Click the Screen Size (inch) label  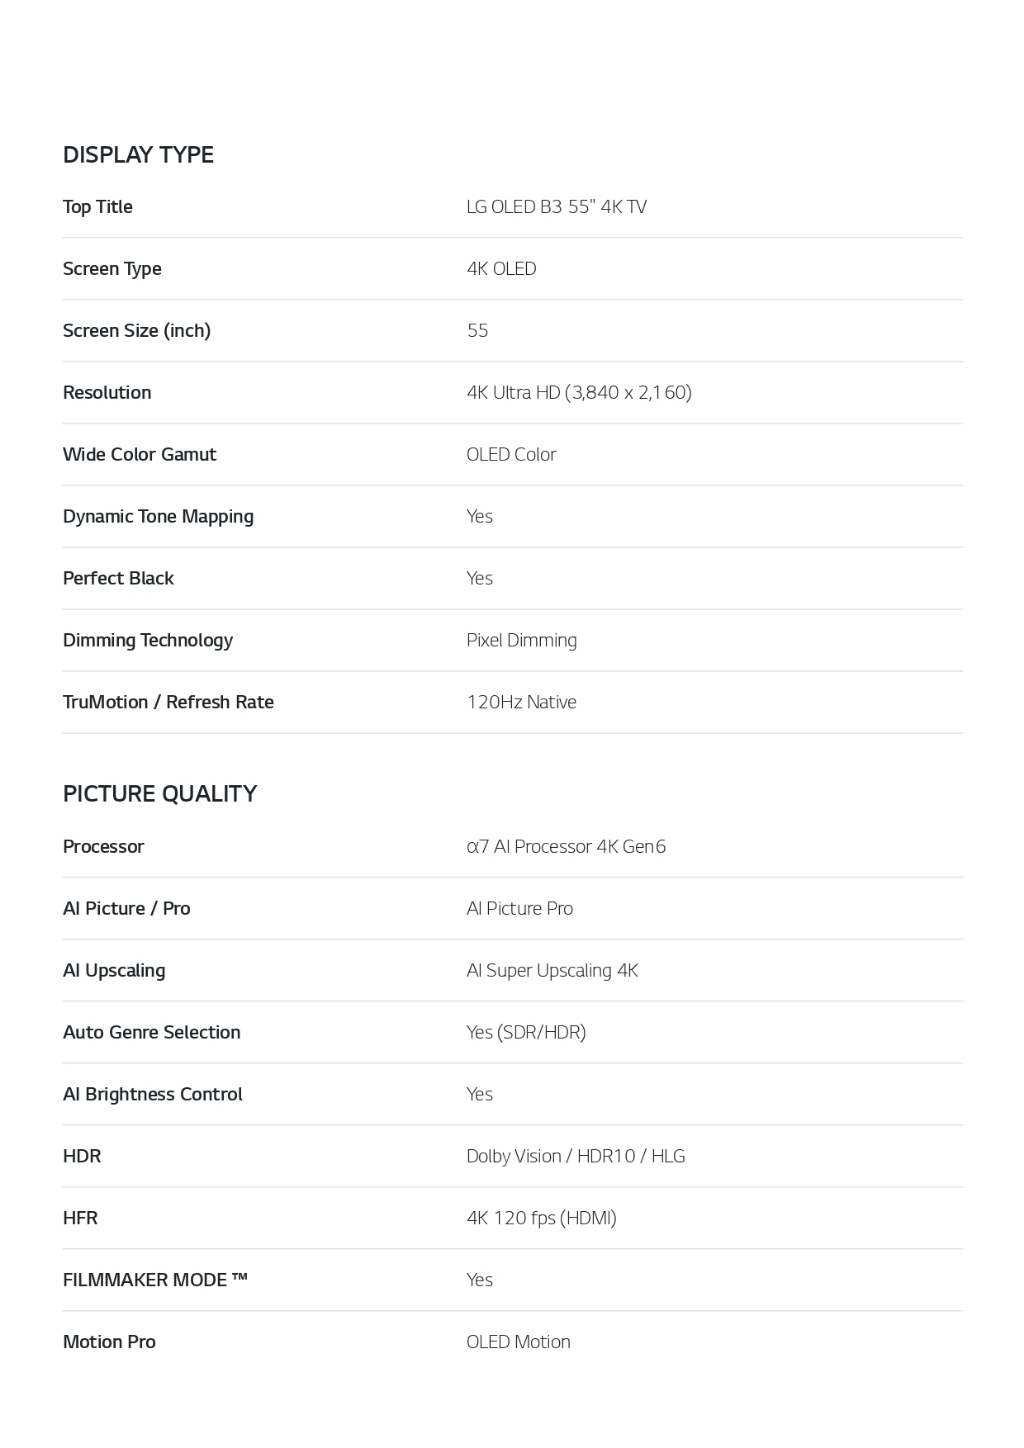click(137, 331)
